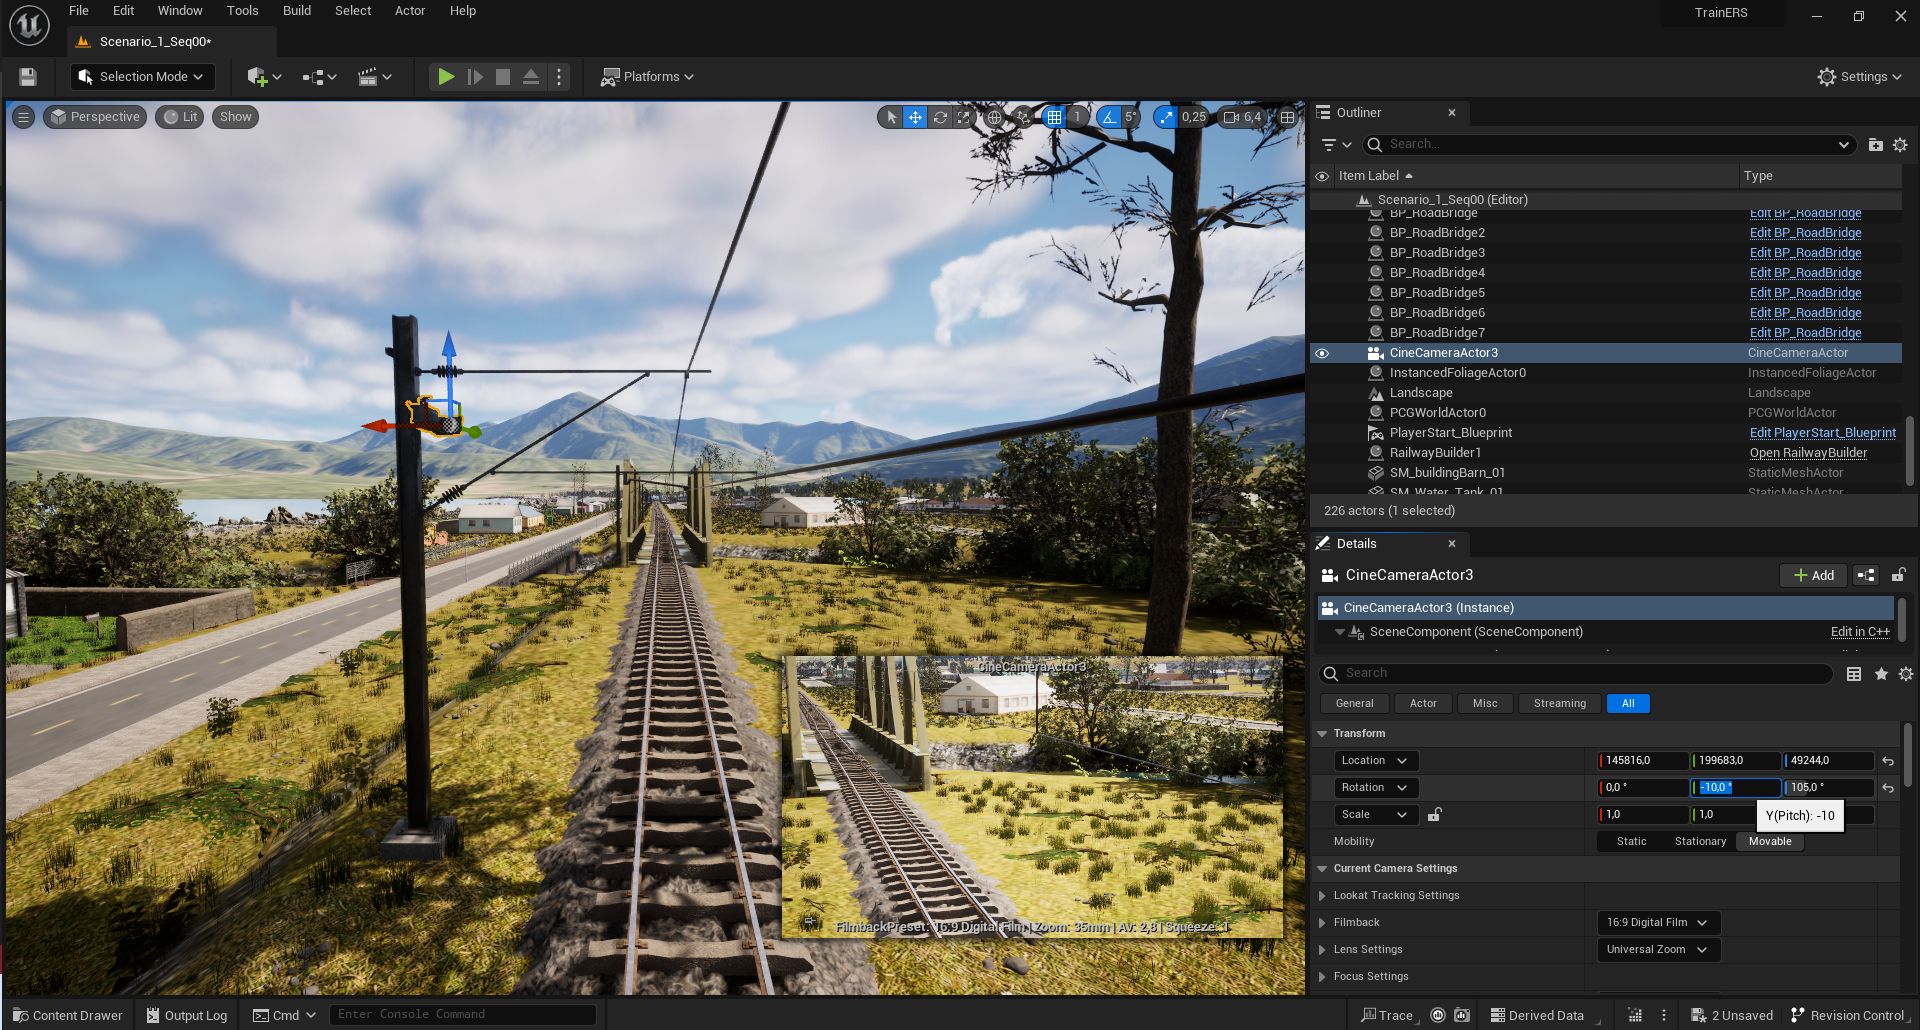Click the Edit PlayerStart_Blueprint link
The image size is (1920, 1030).
coord(1822,433)
